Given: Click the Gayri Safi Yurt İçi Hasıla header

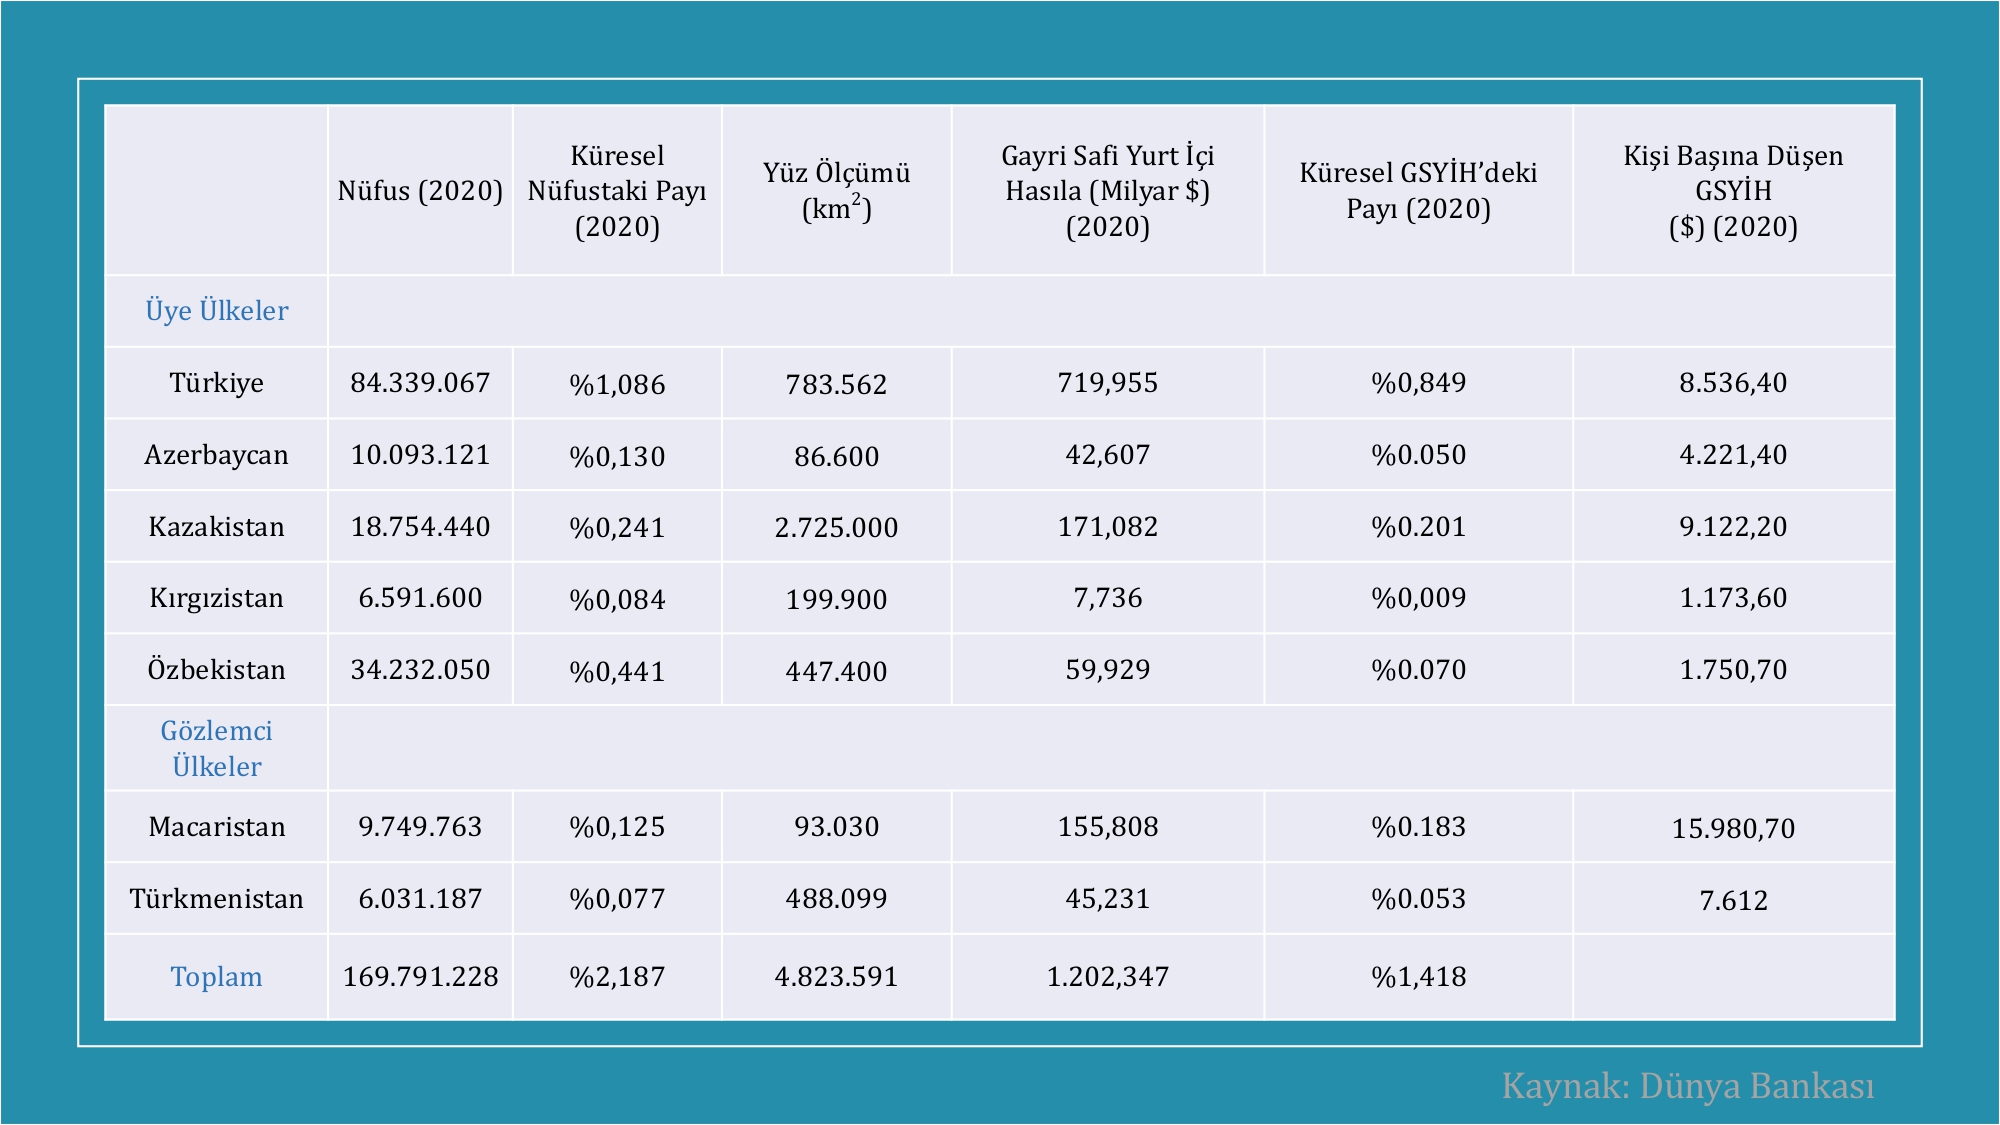Looking at the screenshot, I should click(1107, 191).
